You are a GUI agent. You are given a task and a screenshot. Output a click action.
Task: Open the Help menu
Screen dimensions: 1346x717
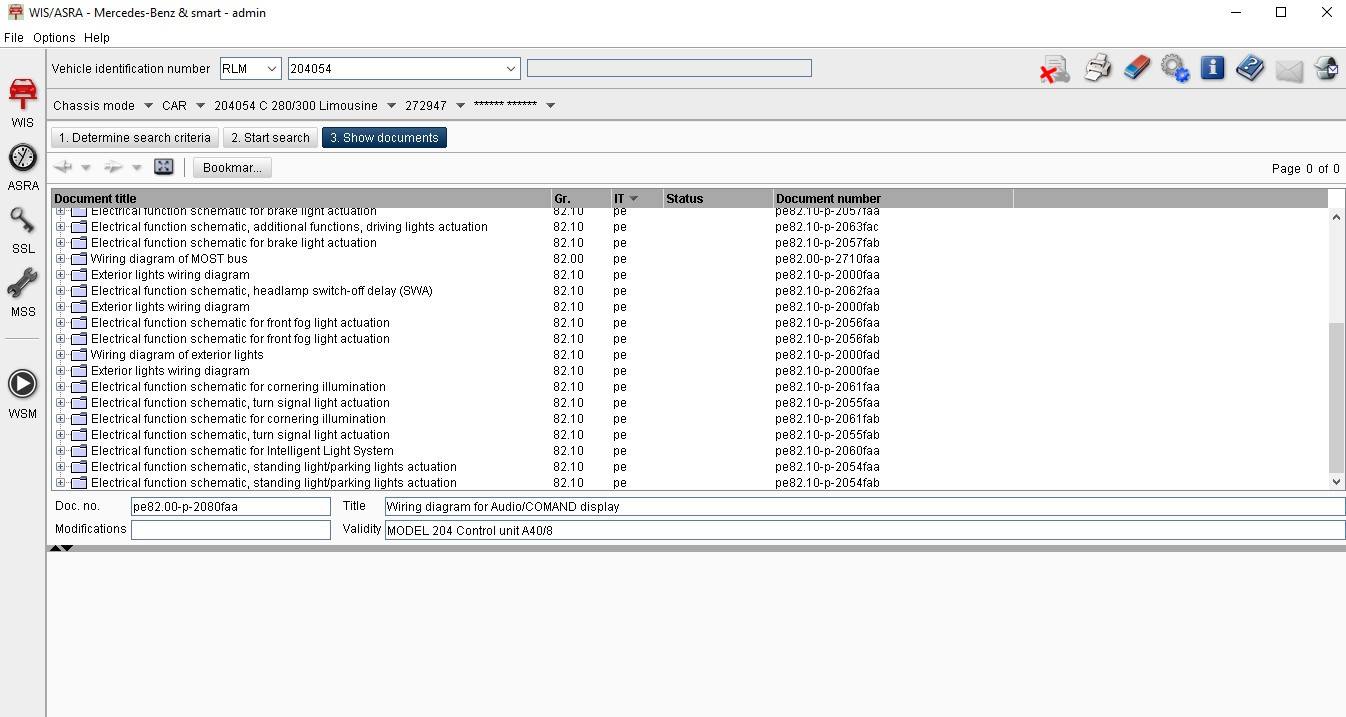click(x=97, y=37)
